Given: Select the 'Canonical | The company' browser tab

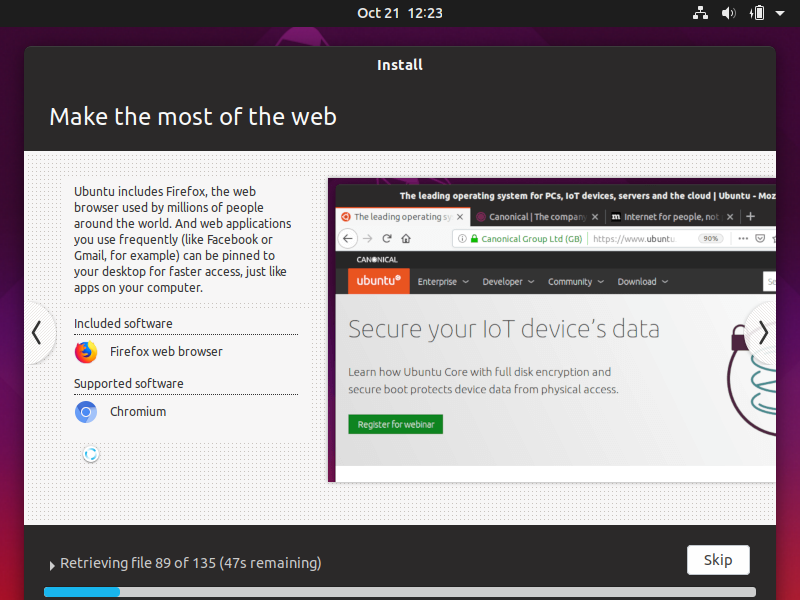Looking at the screenshot, I should (537, 217).
